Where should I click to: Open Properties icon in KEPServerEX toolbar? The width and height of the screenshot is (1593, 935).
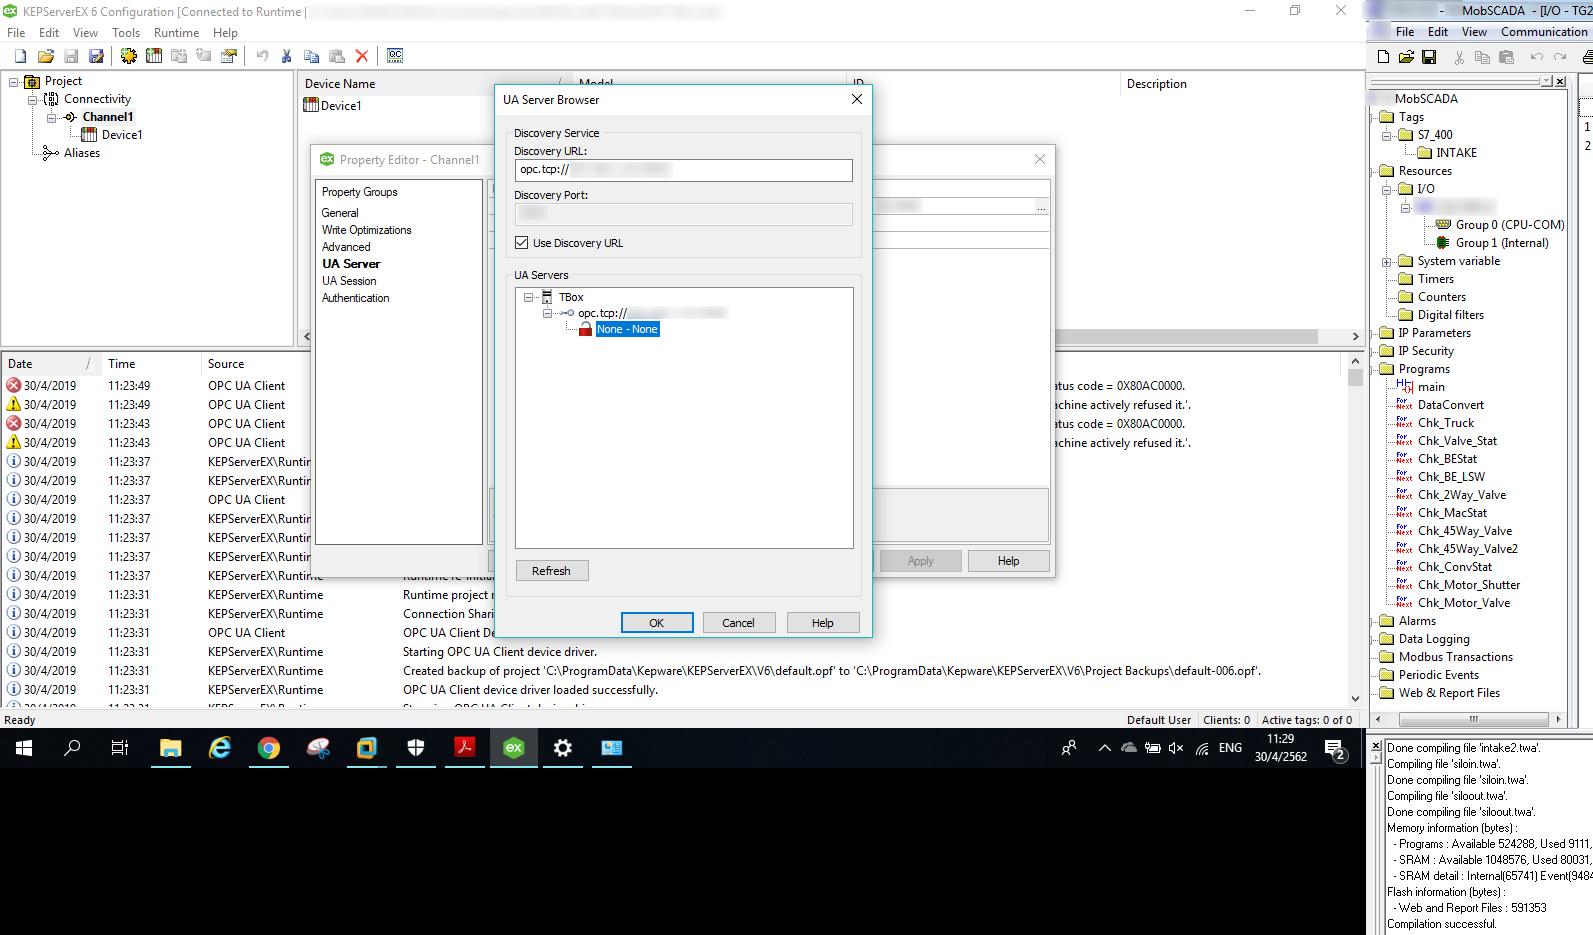(229, 56)
